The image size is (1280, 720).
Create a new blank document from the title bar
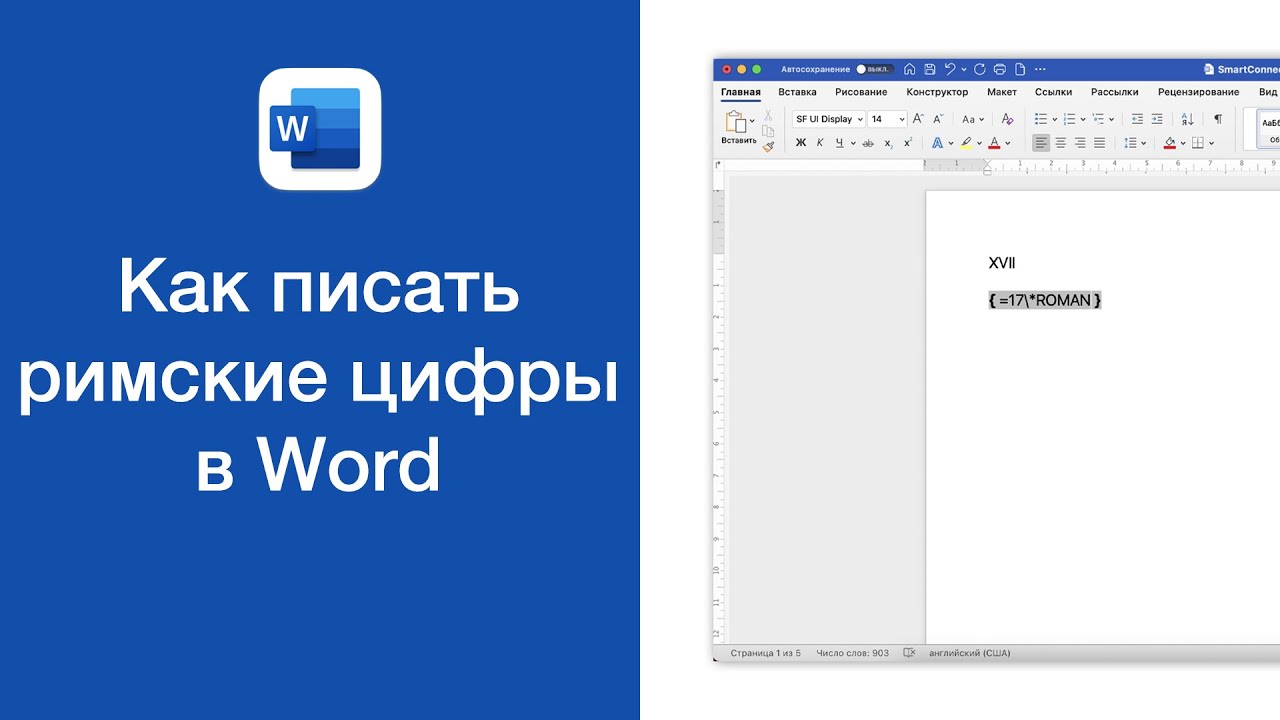click(1020, 69)
